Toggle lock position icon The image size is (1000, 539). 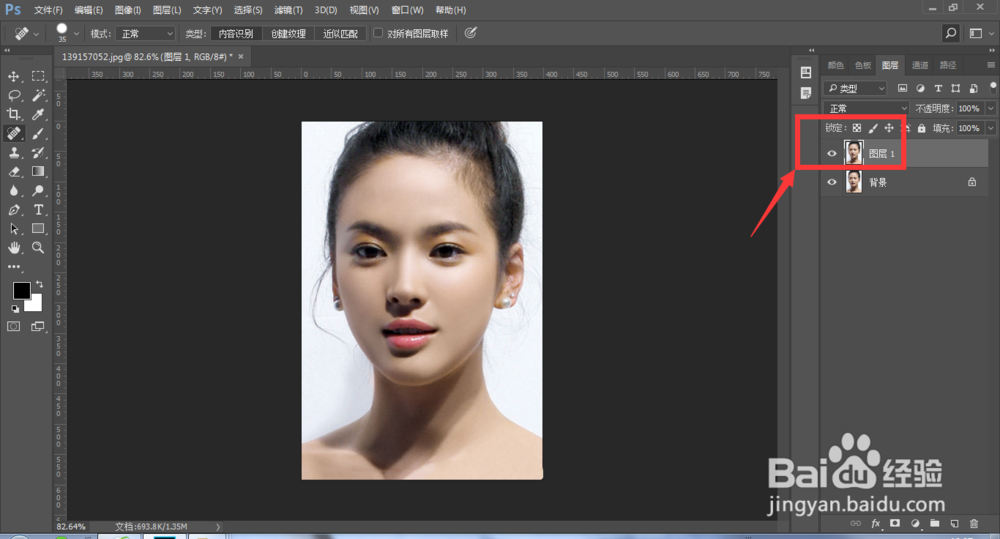pyautogui.click(x=889, y=128)
